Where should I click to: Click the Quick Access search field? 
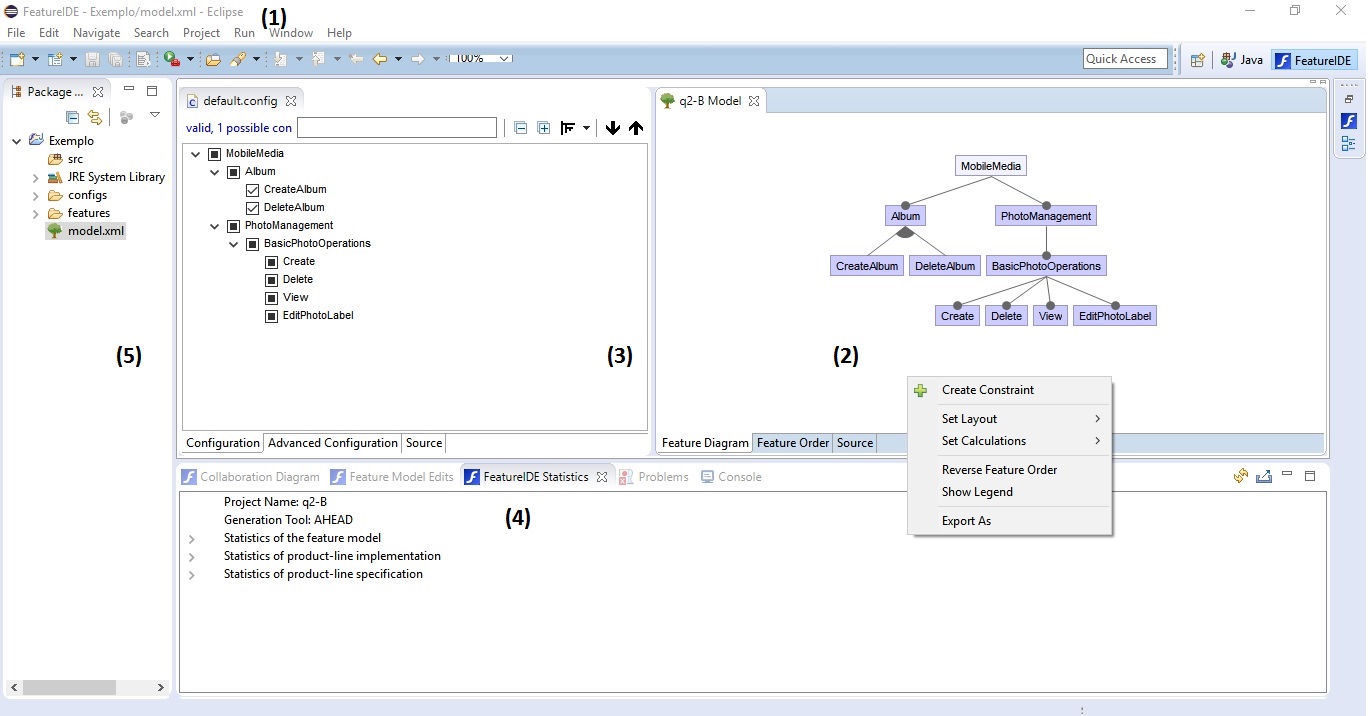pos(1125,59)
